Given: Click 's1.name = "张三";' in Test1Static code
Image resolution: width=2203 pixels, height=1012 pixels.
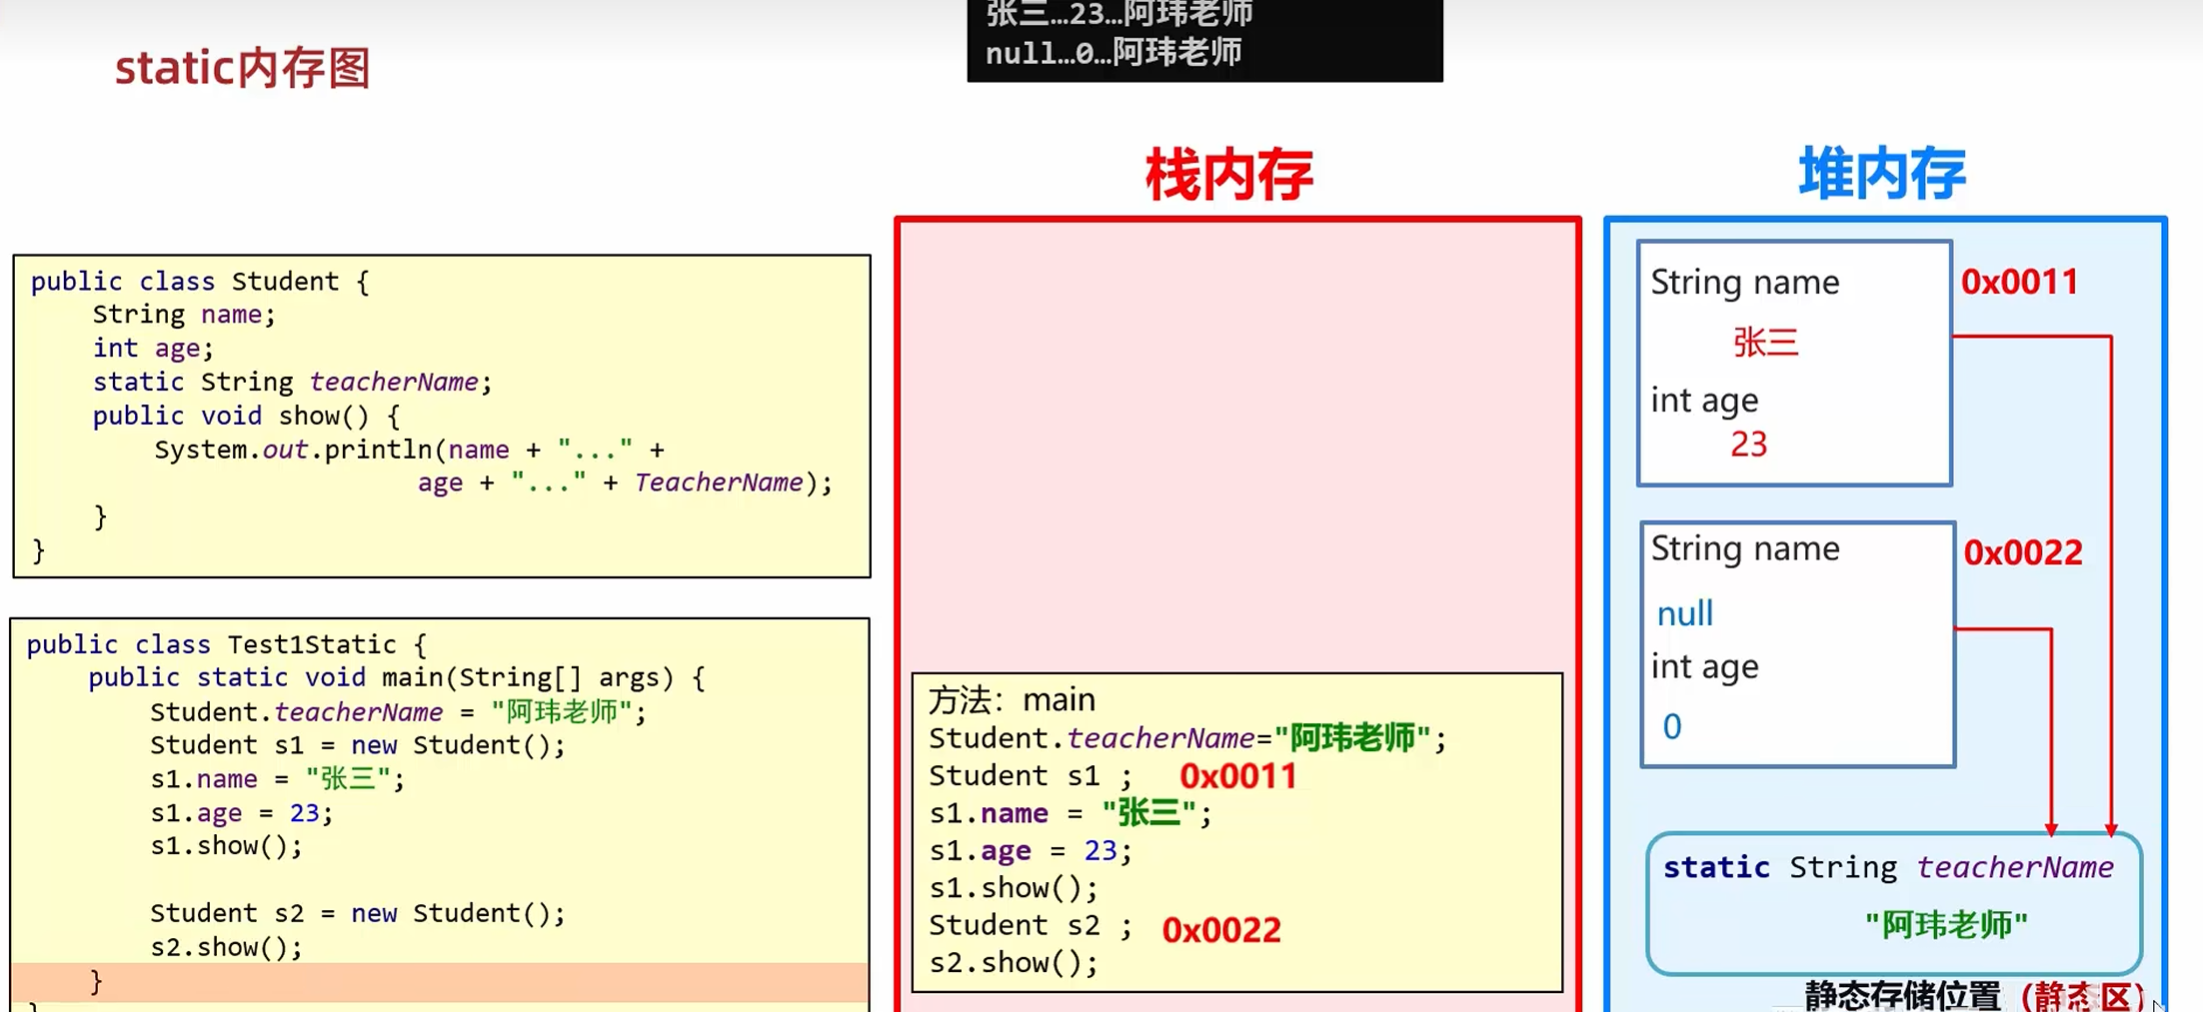Looking at the screenshot, I should [277, 779].
